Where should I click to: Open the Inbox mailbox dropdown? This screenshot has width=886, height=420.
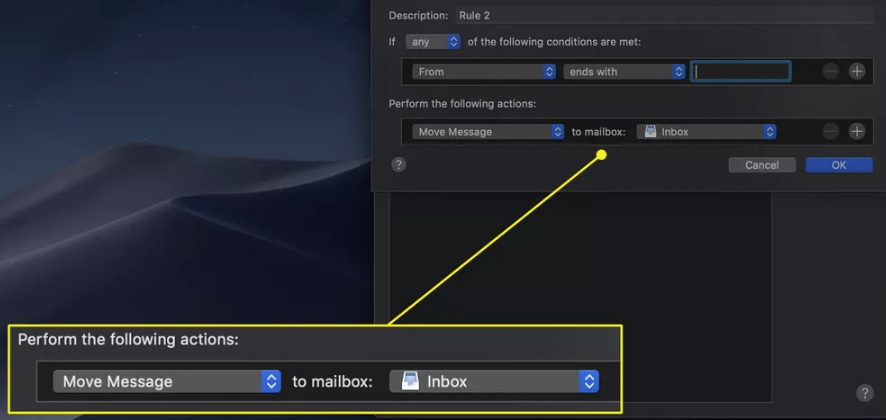pyautogui.click(x=706, y=132)
